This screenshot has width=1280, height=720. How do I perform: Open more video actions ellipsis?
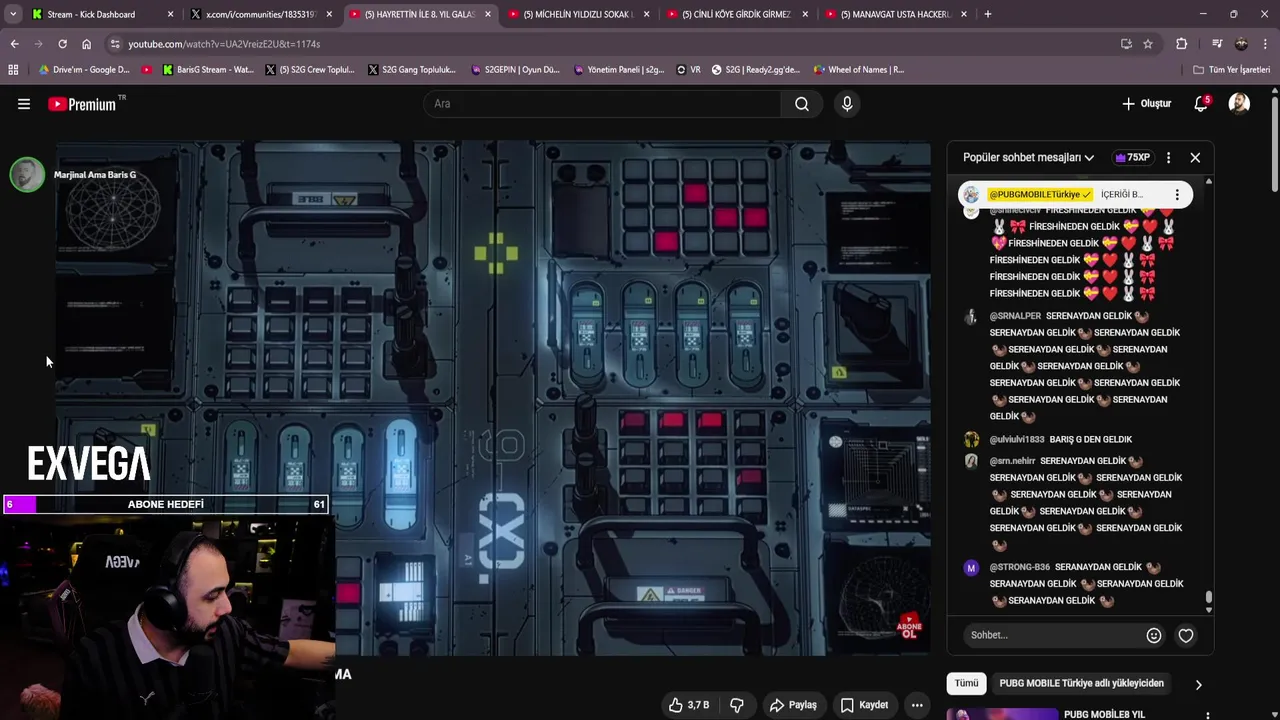coord(917,705)
